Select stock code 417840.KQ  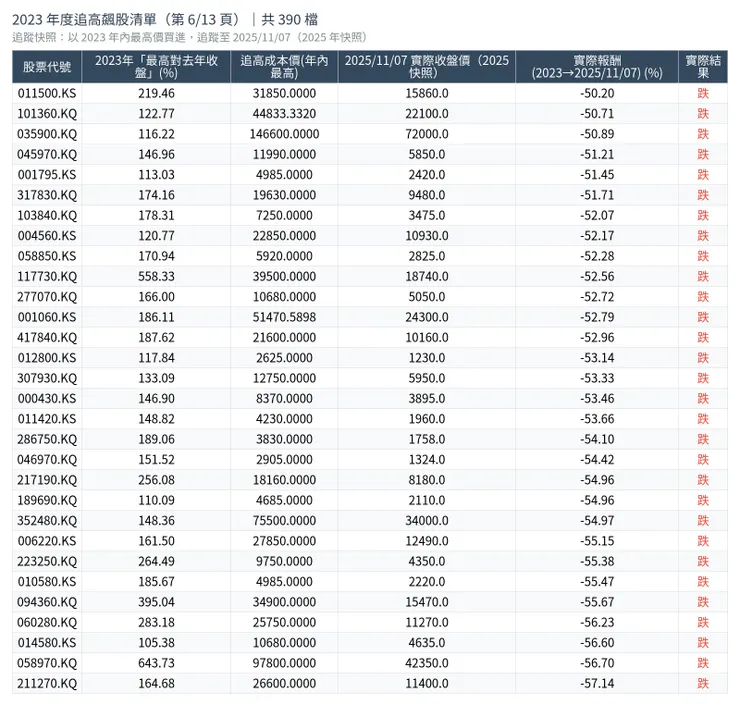point(47,337)
